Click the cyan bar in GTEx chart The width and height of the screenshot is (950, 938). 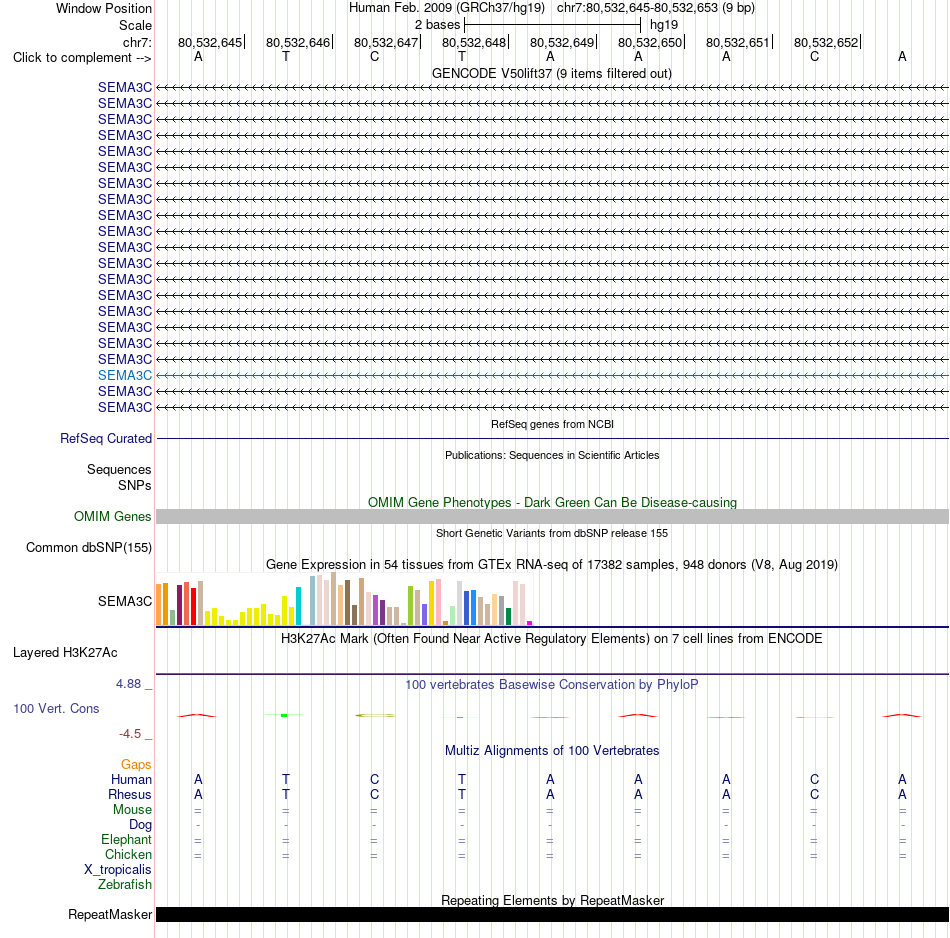click(x=298, y=606)
